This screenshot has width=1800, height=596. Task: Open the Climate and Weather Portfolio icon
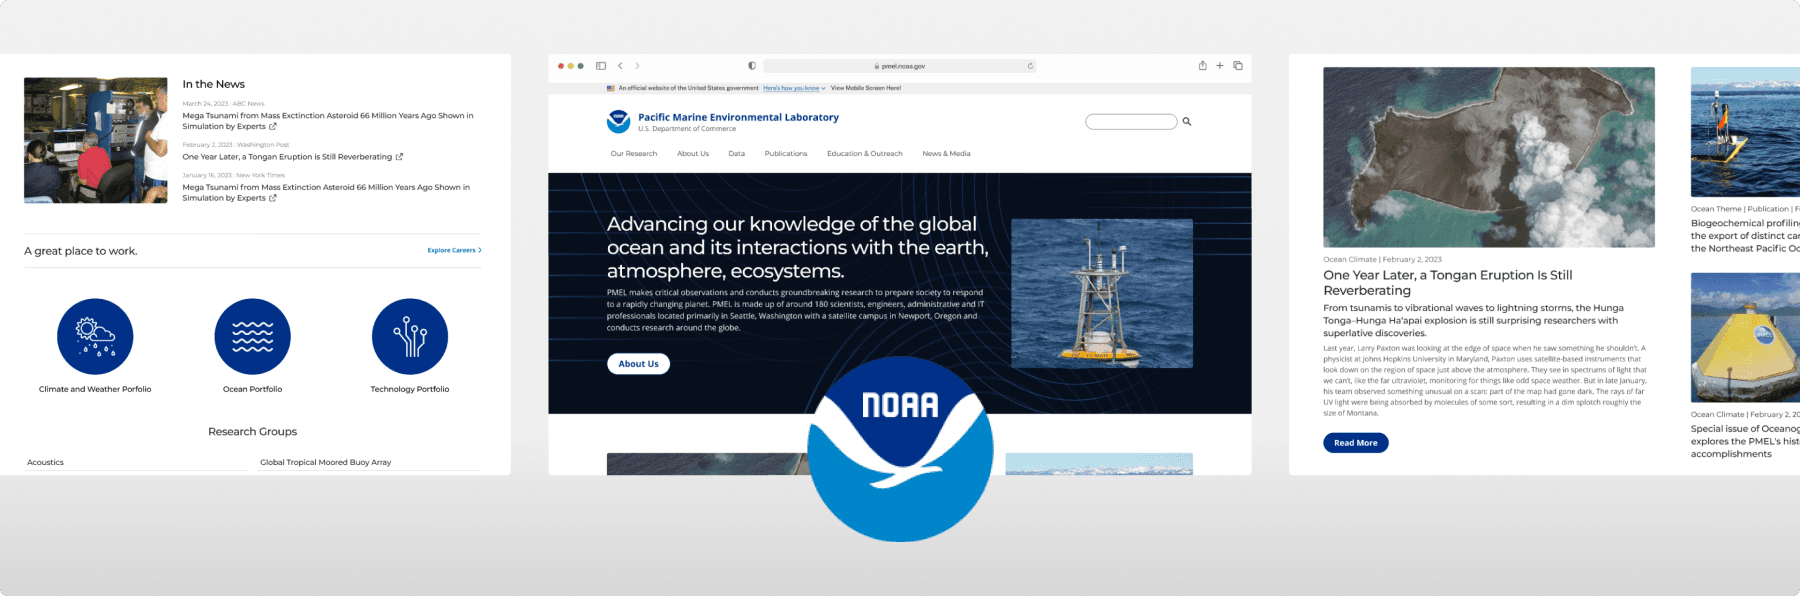pos(95,337)
